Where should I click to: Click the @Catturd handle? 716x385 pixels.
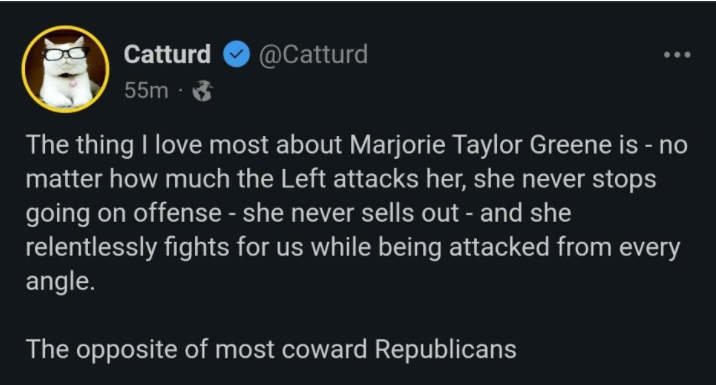tap(313, 54)
